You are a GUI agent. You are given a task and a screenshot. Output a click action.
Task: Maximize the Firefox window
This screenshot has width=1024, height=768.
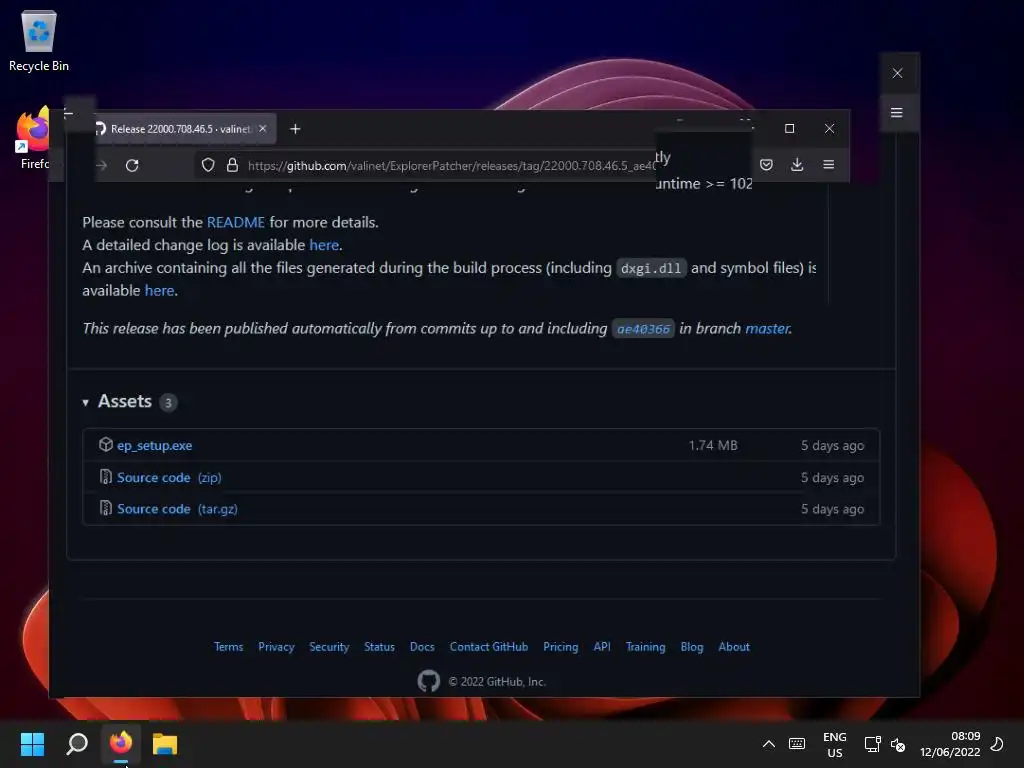click(x=790, y=129)
